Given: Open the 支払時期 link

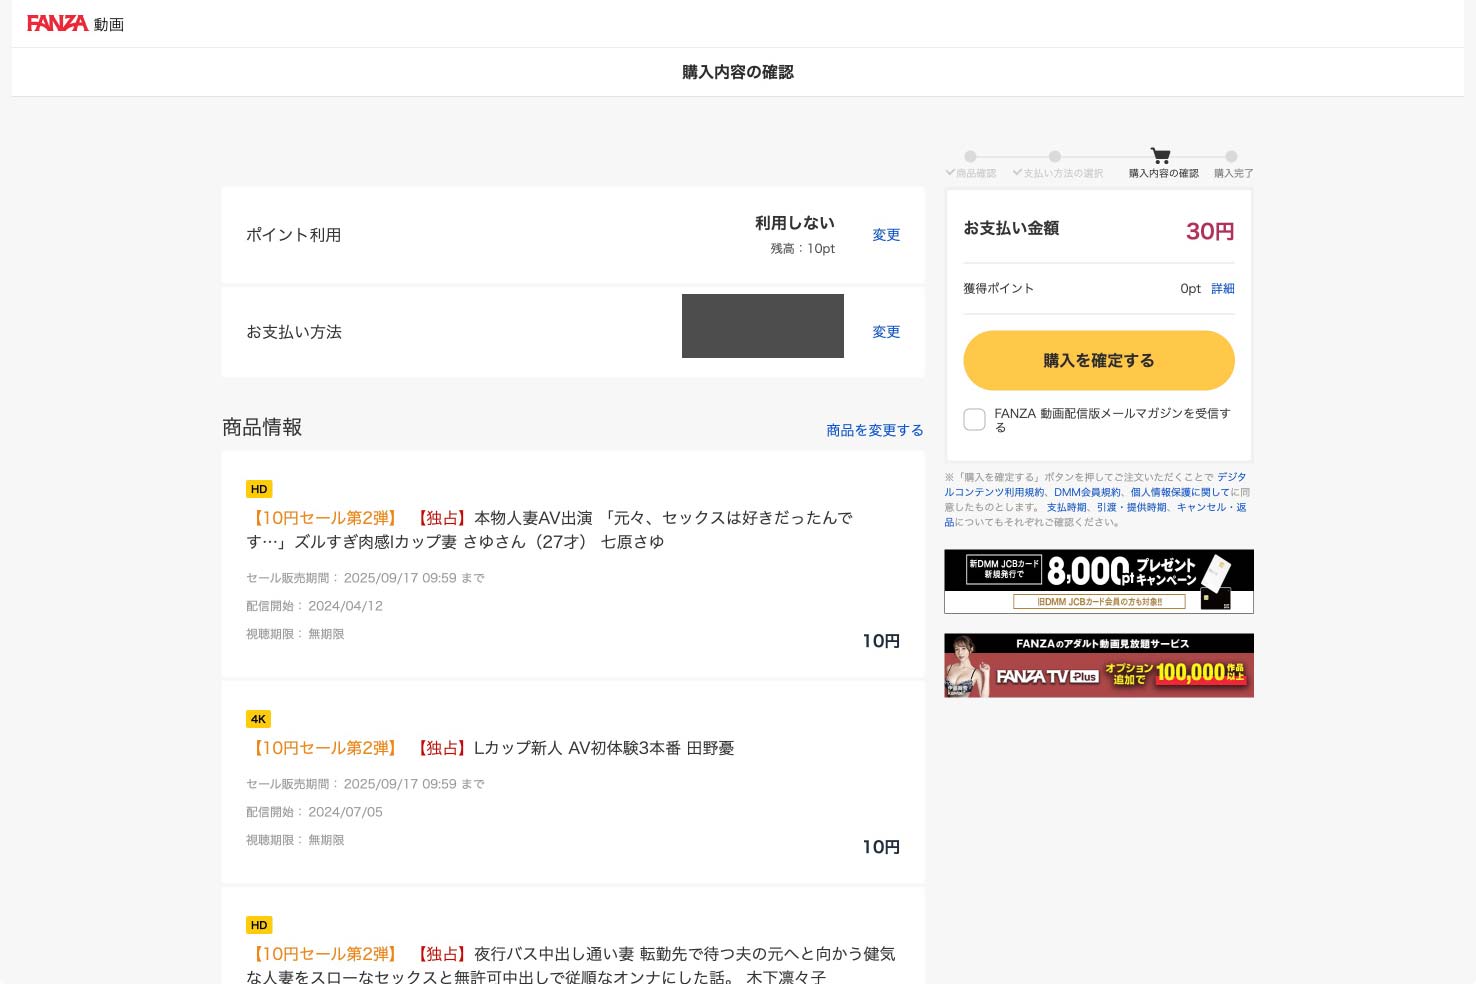Looking at the screenshot, I should [x=1066, y=507].
